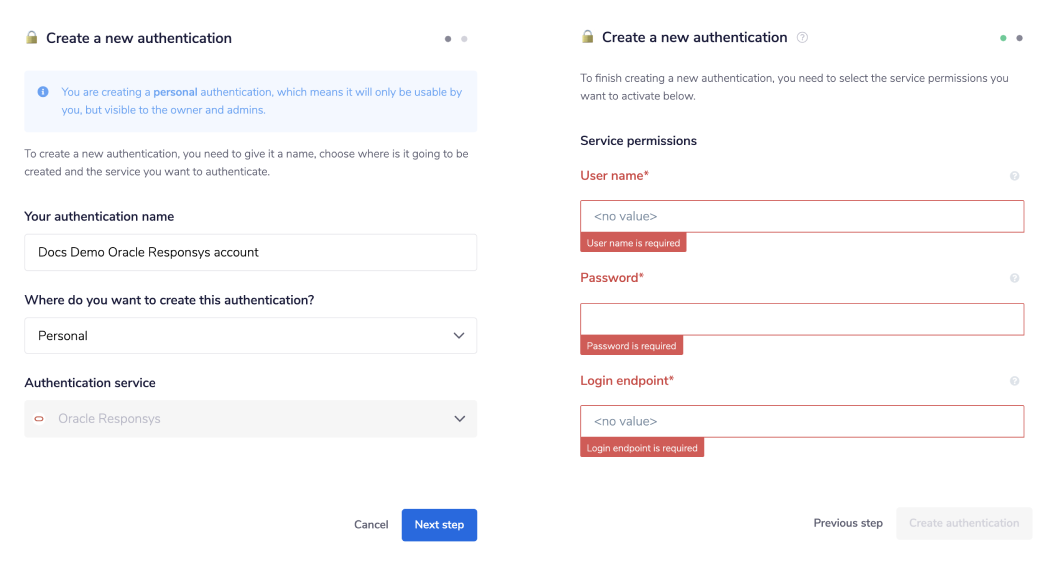Open the help tooltip for Password field
1056x565 pixels.
click(1014, 278)
